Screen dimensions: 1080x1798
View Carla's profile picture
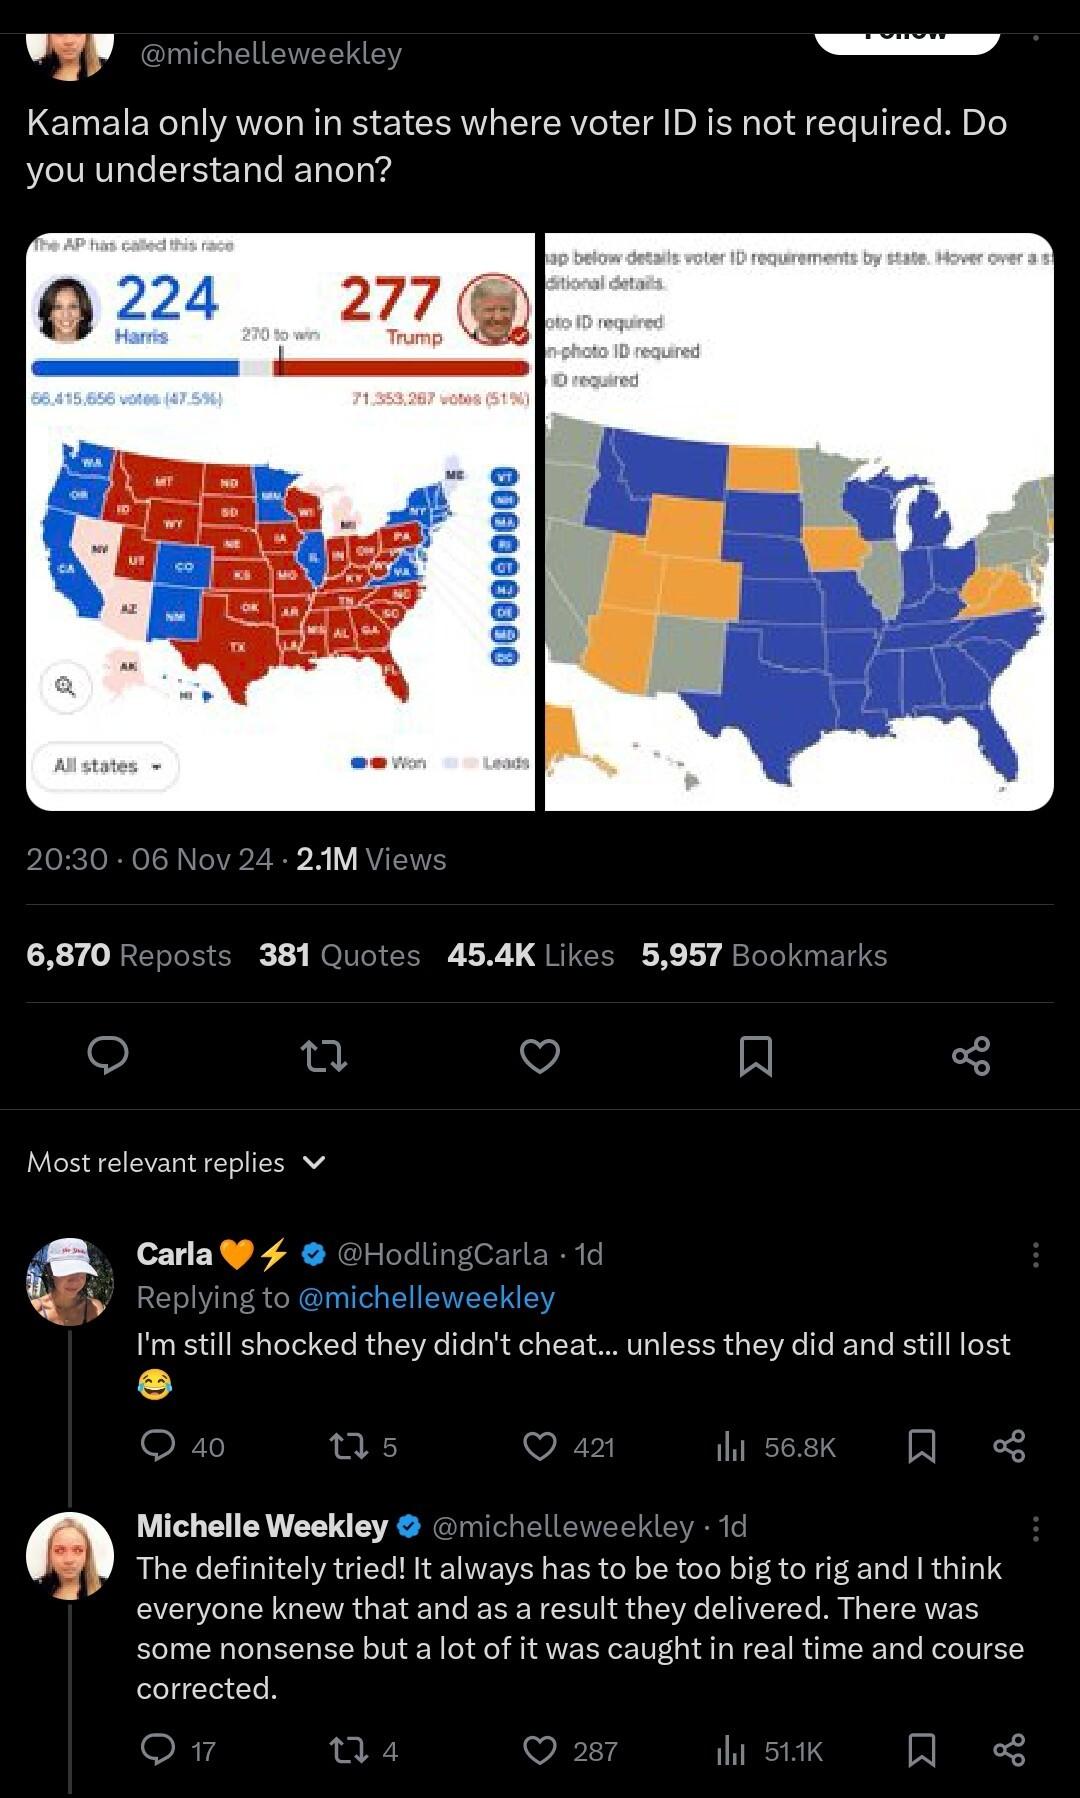(70, 1281)
